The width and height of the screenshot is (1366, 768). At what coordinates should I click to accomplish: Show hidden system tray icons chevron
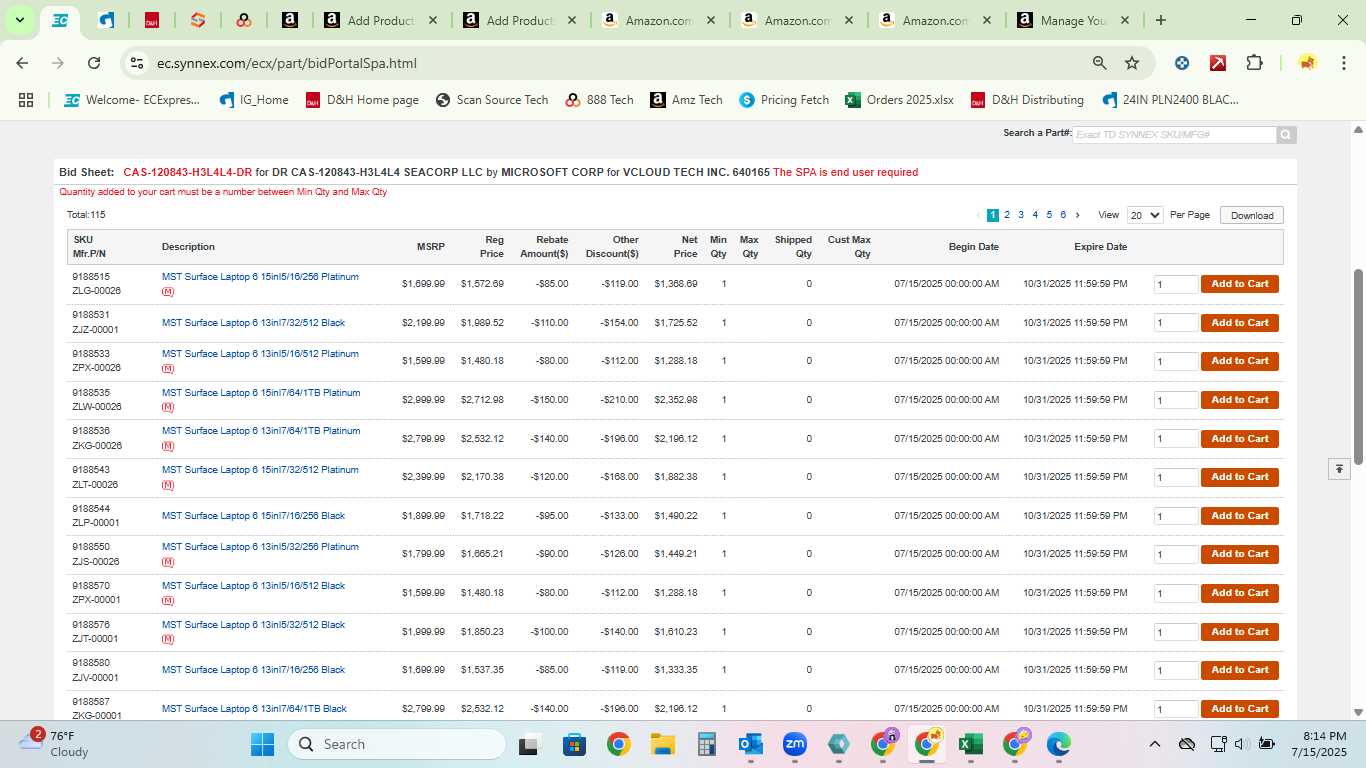coord(1154,744)
